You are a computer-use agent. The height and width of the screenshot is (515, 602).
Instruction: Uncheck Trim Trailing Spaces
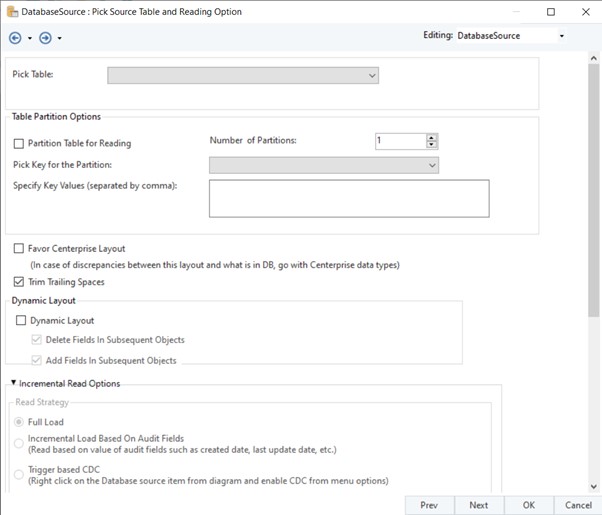pyautogui.click(x=20, y=282)
